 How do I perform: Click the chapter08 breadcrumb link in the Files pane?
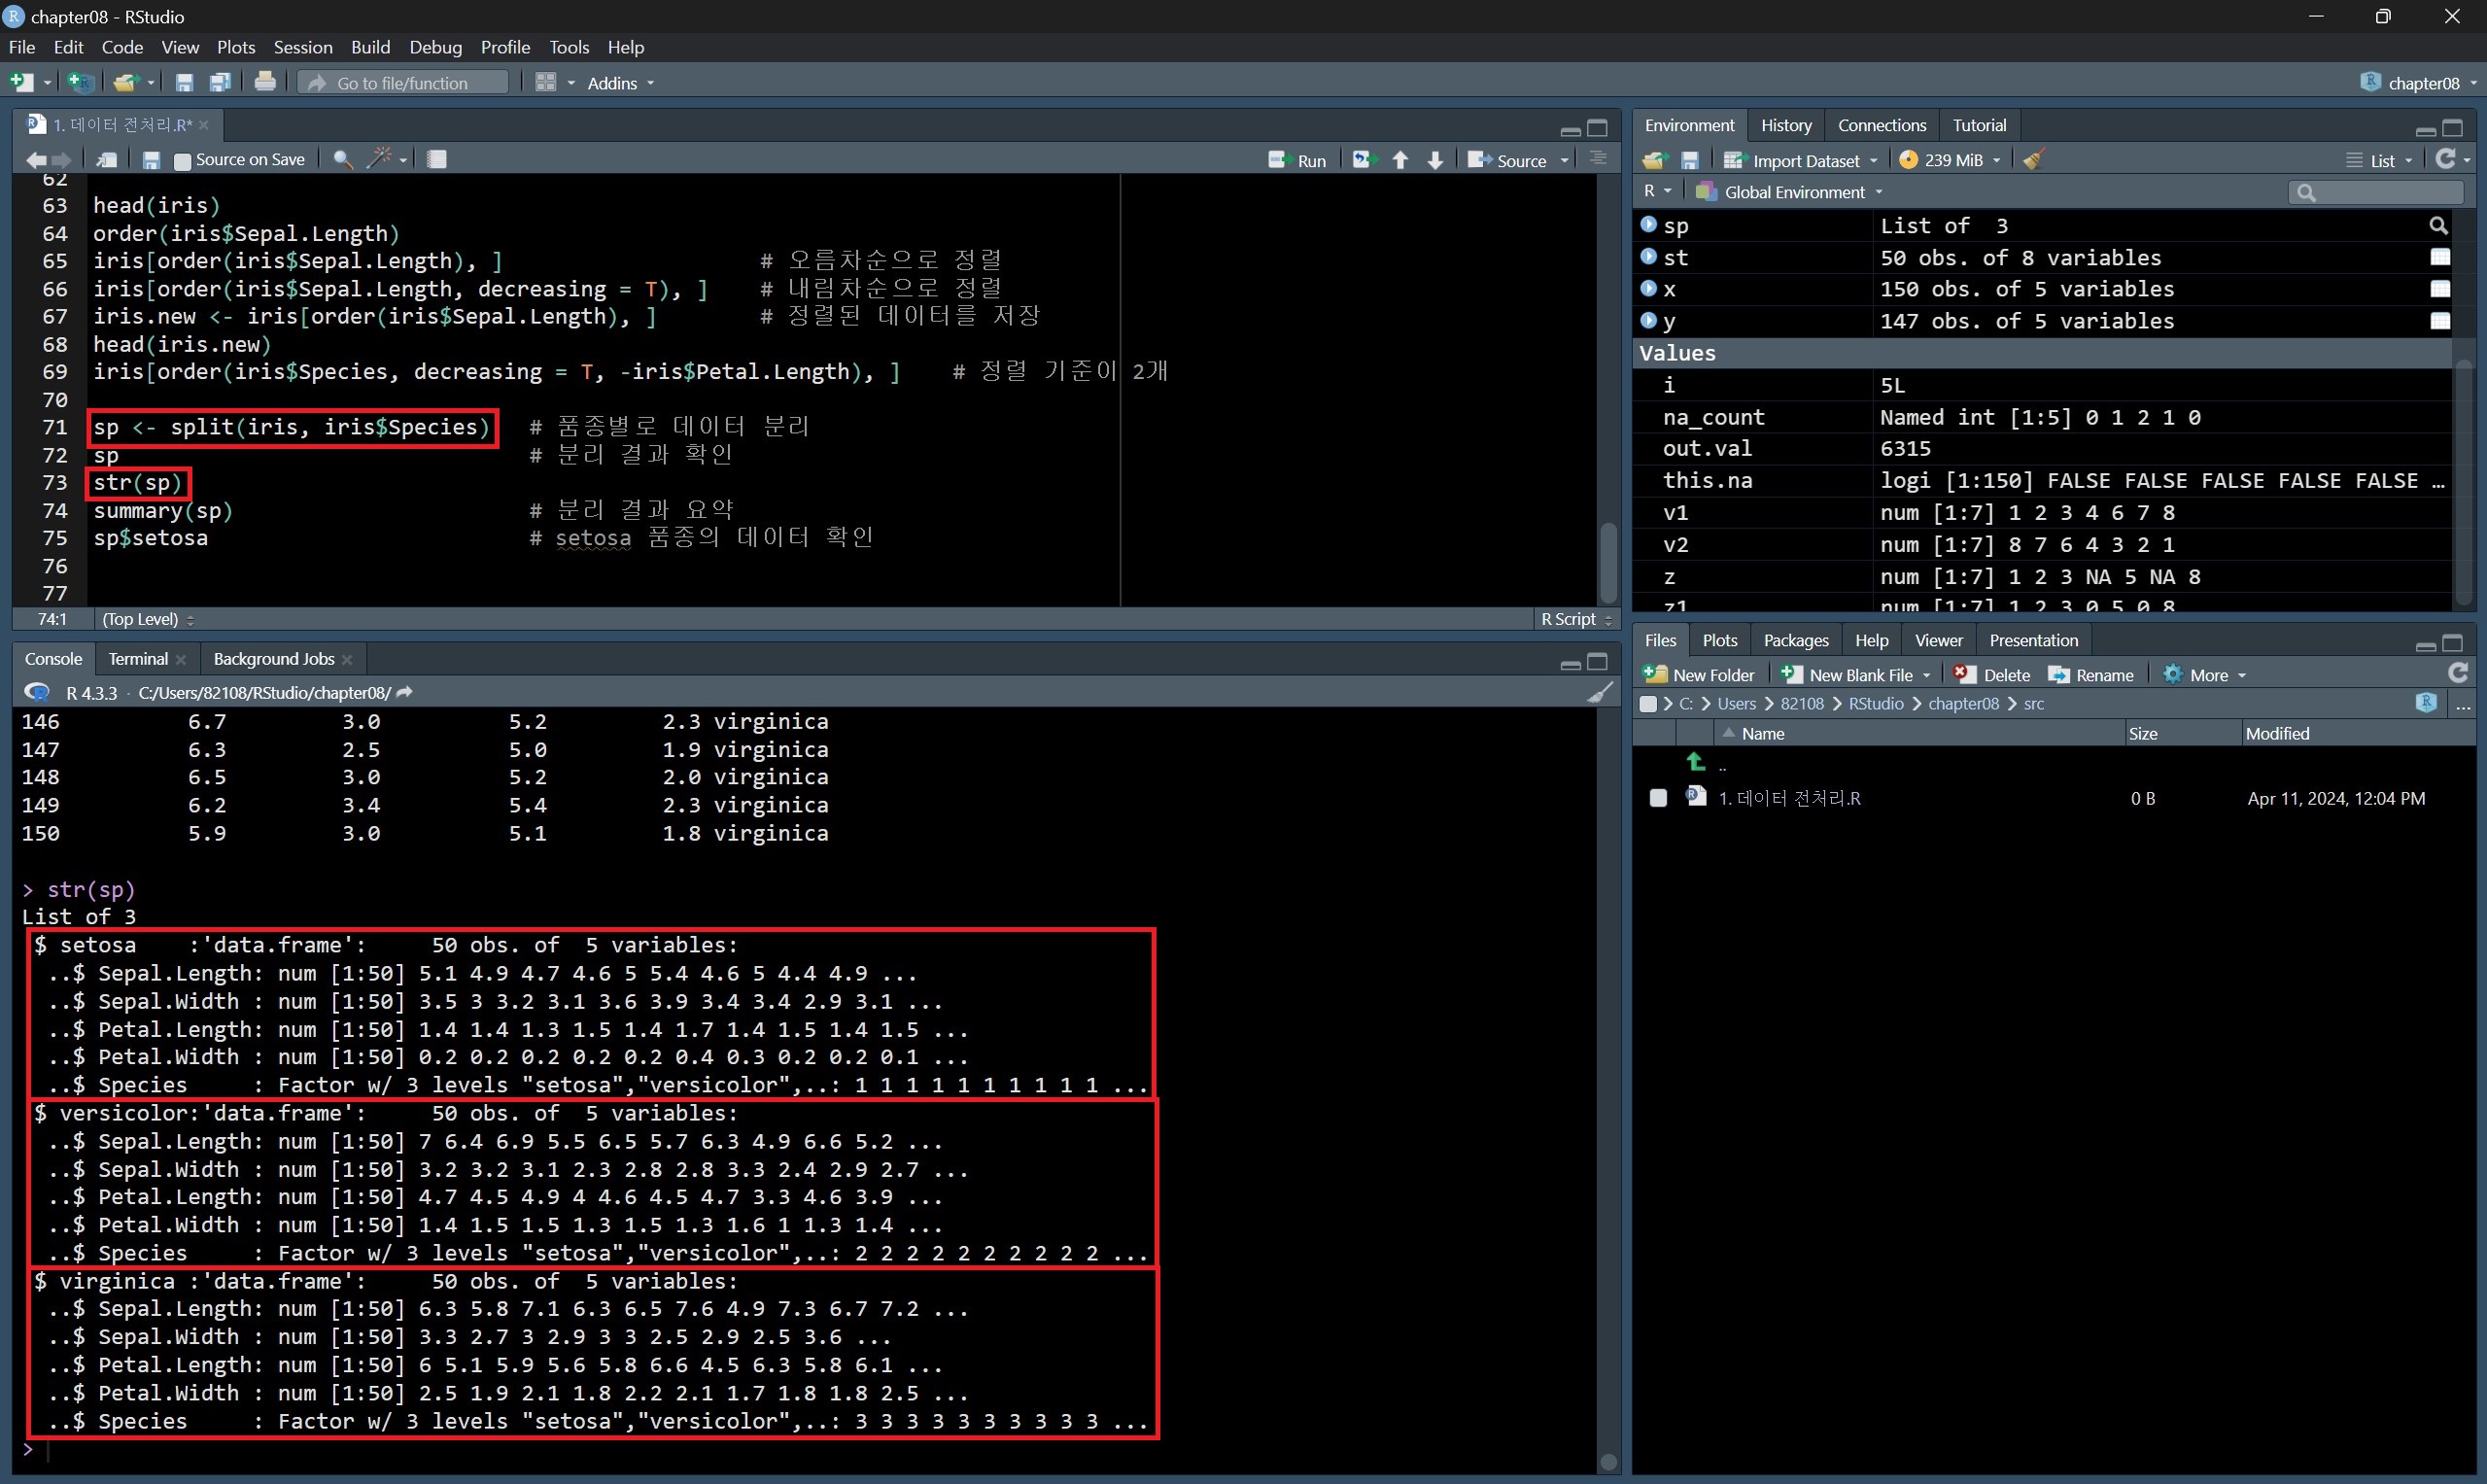[x=1962, y=704]
